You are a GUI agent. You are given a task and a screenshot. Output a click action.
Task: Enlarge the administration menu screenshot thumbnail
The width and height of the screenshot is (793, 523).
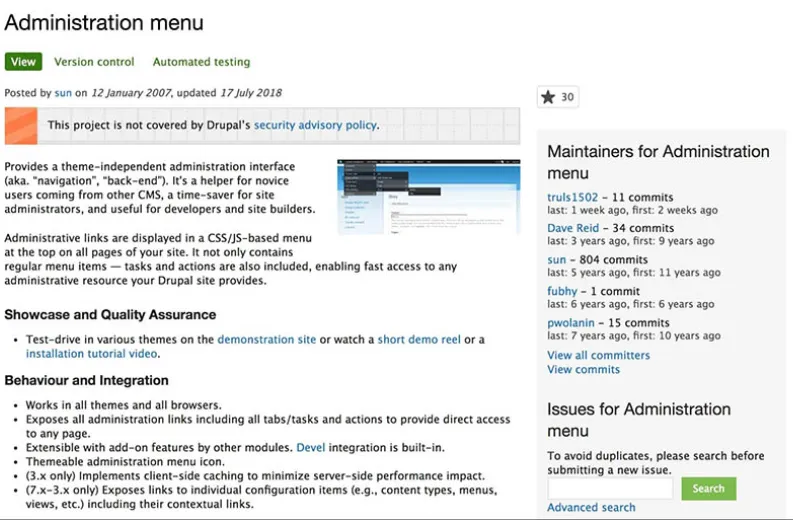point(428,196)
